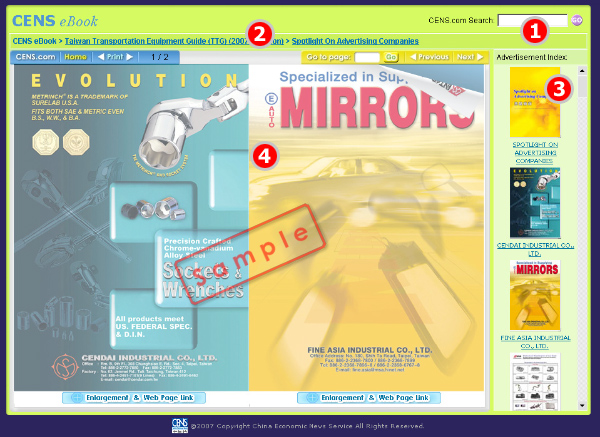This screenshot has height=437, width=600.
Task: Type in the Go to page box
Action: (367, 57)
